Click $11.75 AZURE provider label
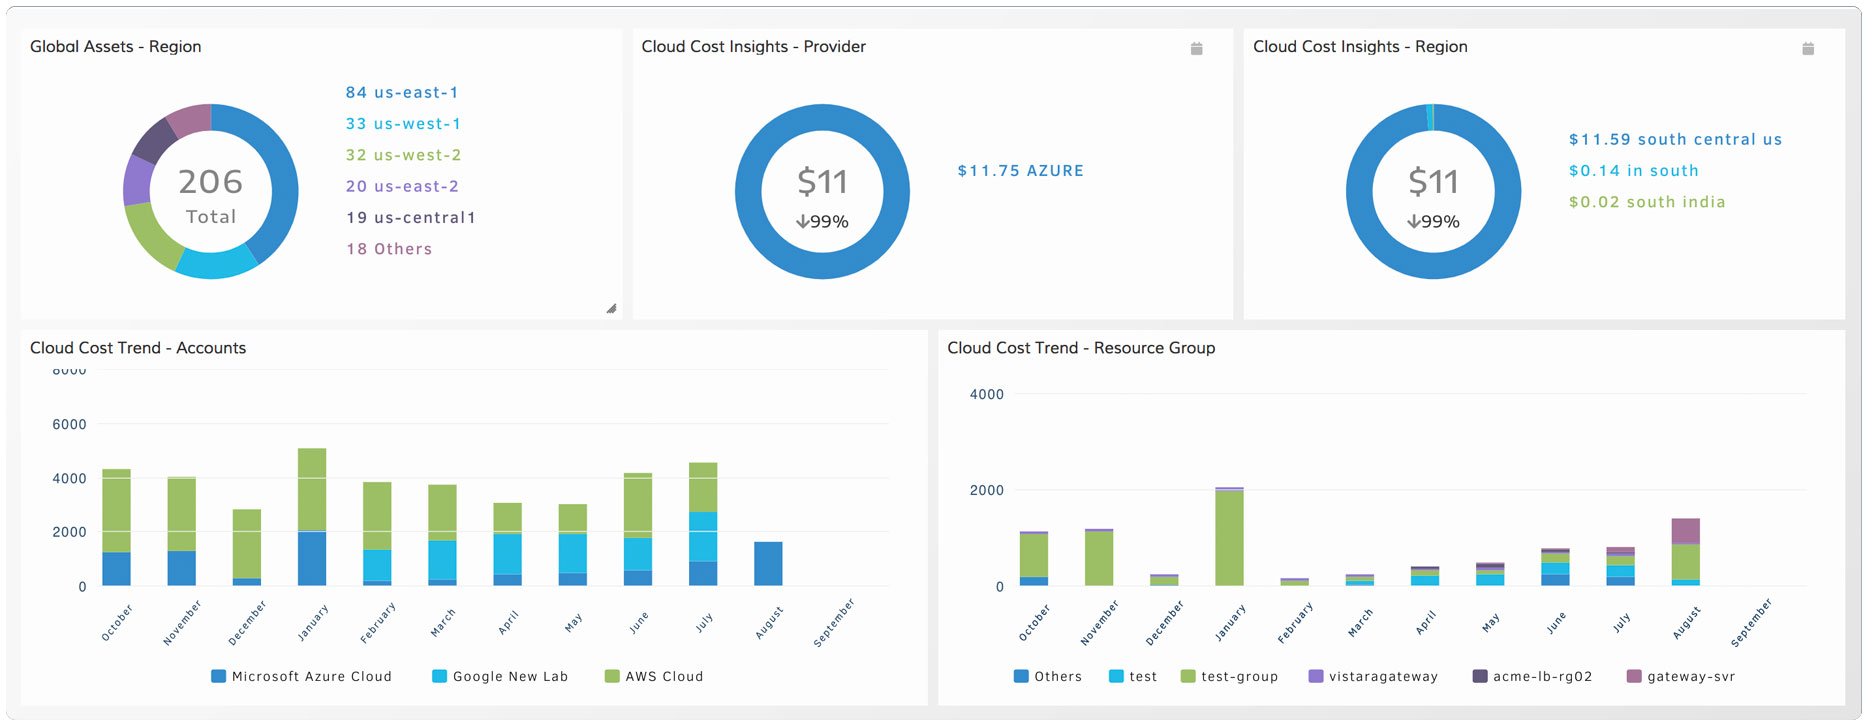The width and height of the screenshot is (1872, 724). coord(1020,171)
